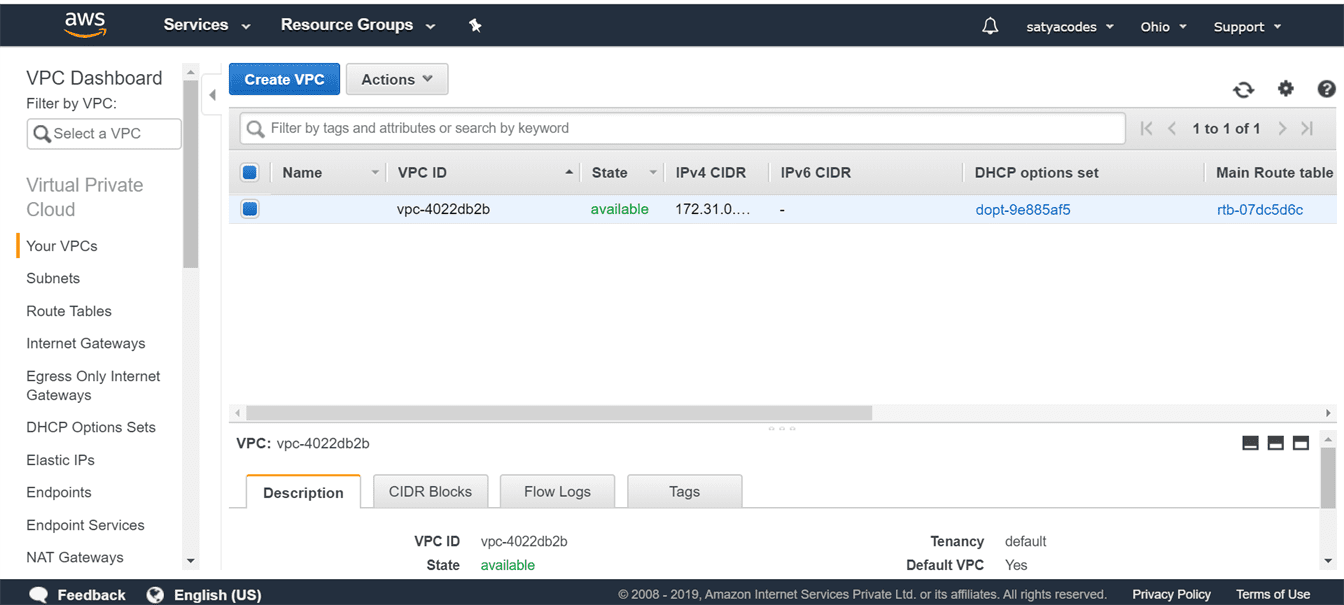This screenshot has width=1344, height=605.
Task: Minimize the details pane using leftmost layout icon
Action: pyautogui.click(x=1250, y=443)
